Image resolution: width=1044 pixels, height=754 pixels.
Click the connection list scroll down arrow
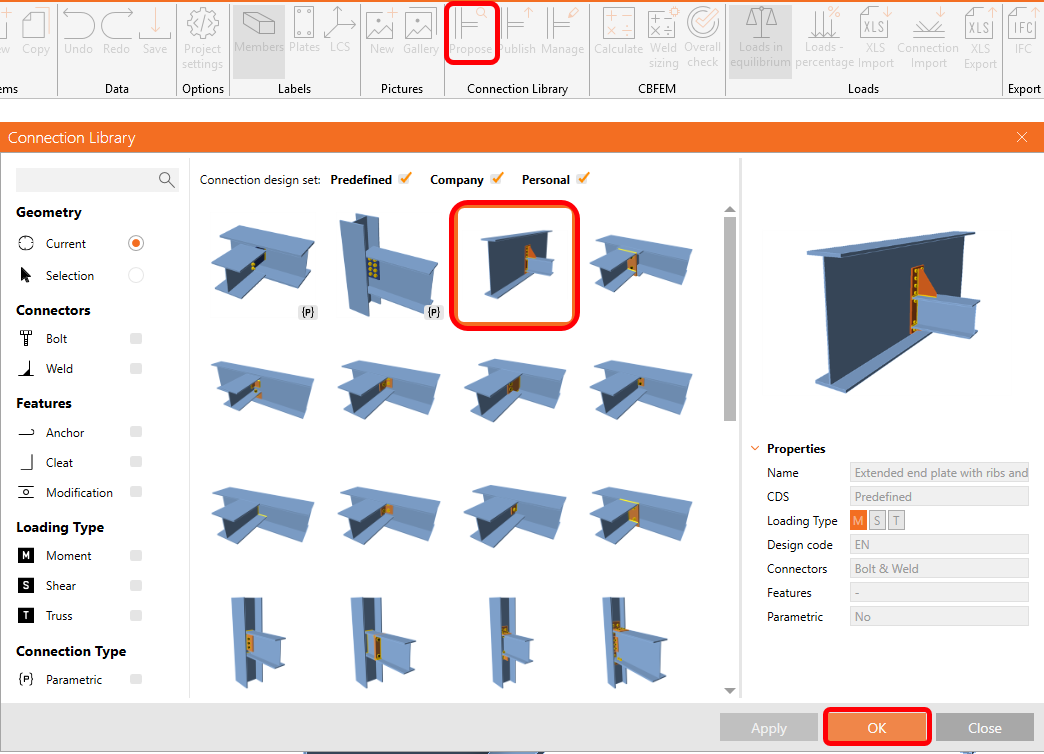(x=730, y=691)
